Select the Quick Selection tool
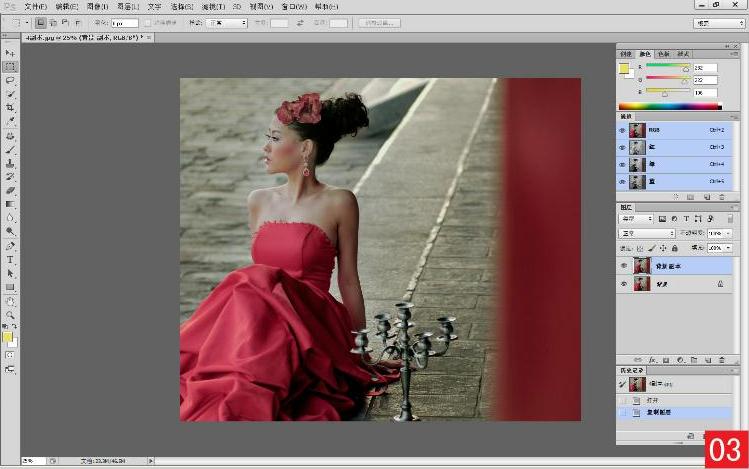 [x=10, y=94]
